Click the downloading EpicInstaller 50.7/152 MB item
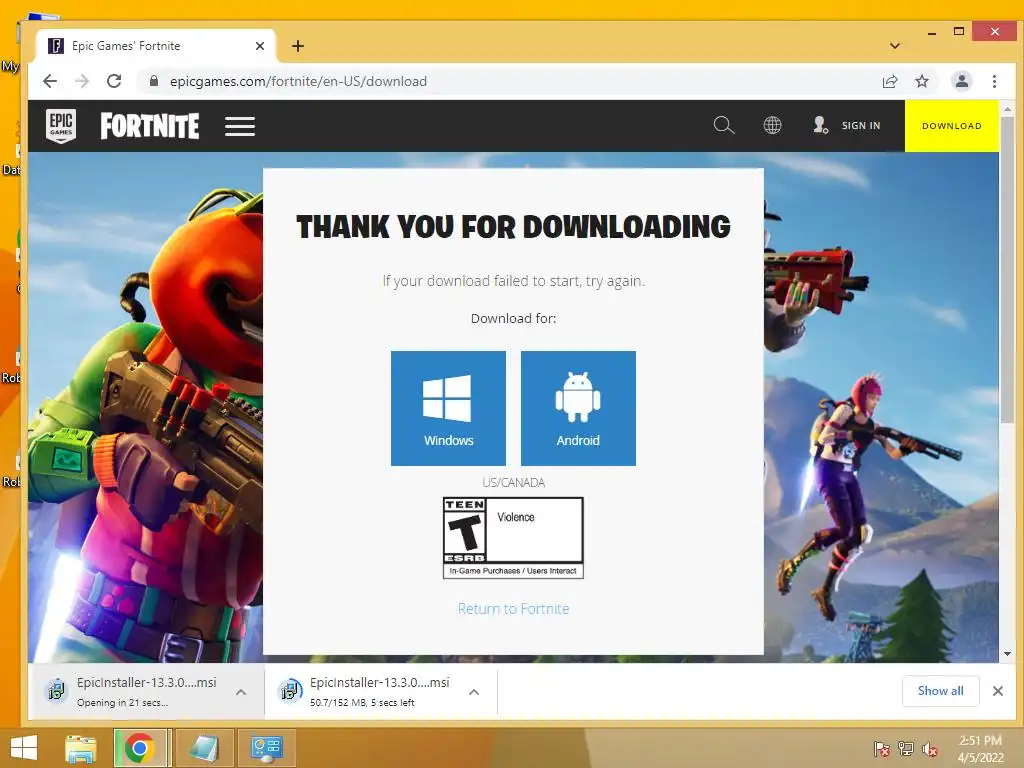The width and height of the screenshot is (1024, 768). [364, 691]
